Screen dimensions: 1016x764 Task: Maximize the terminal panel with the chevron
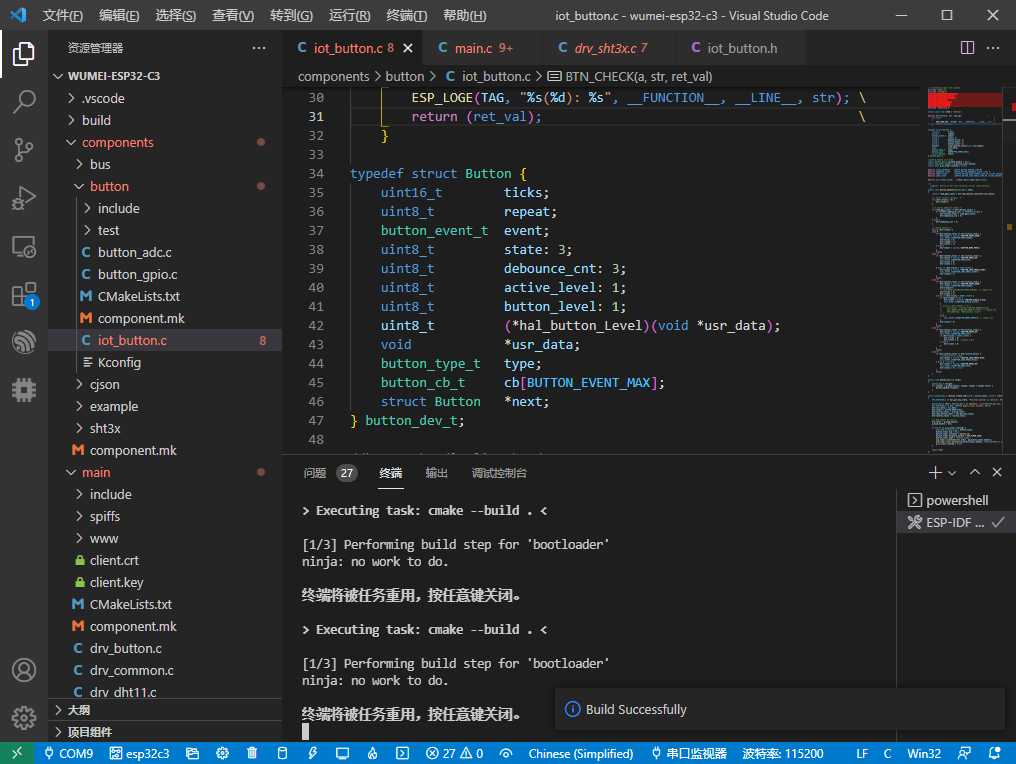click(x=974, y=472)
